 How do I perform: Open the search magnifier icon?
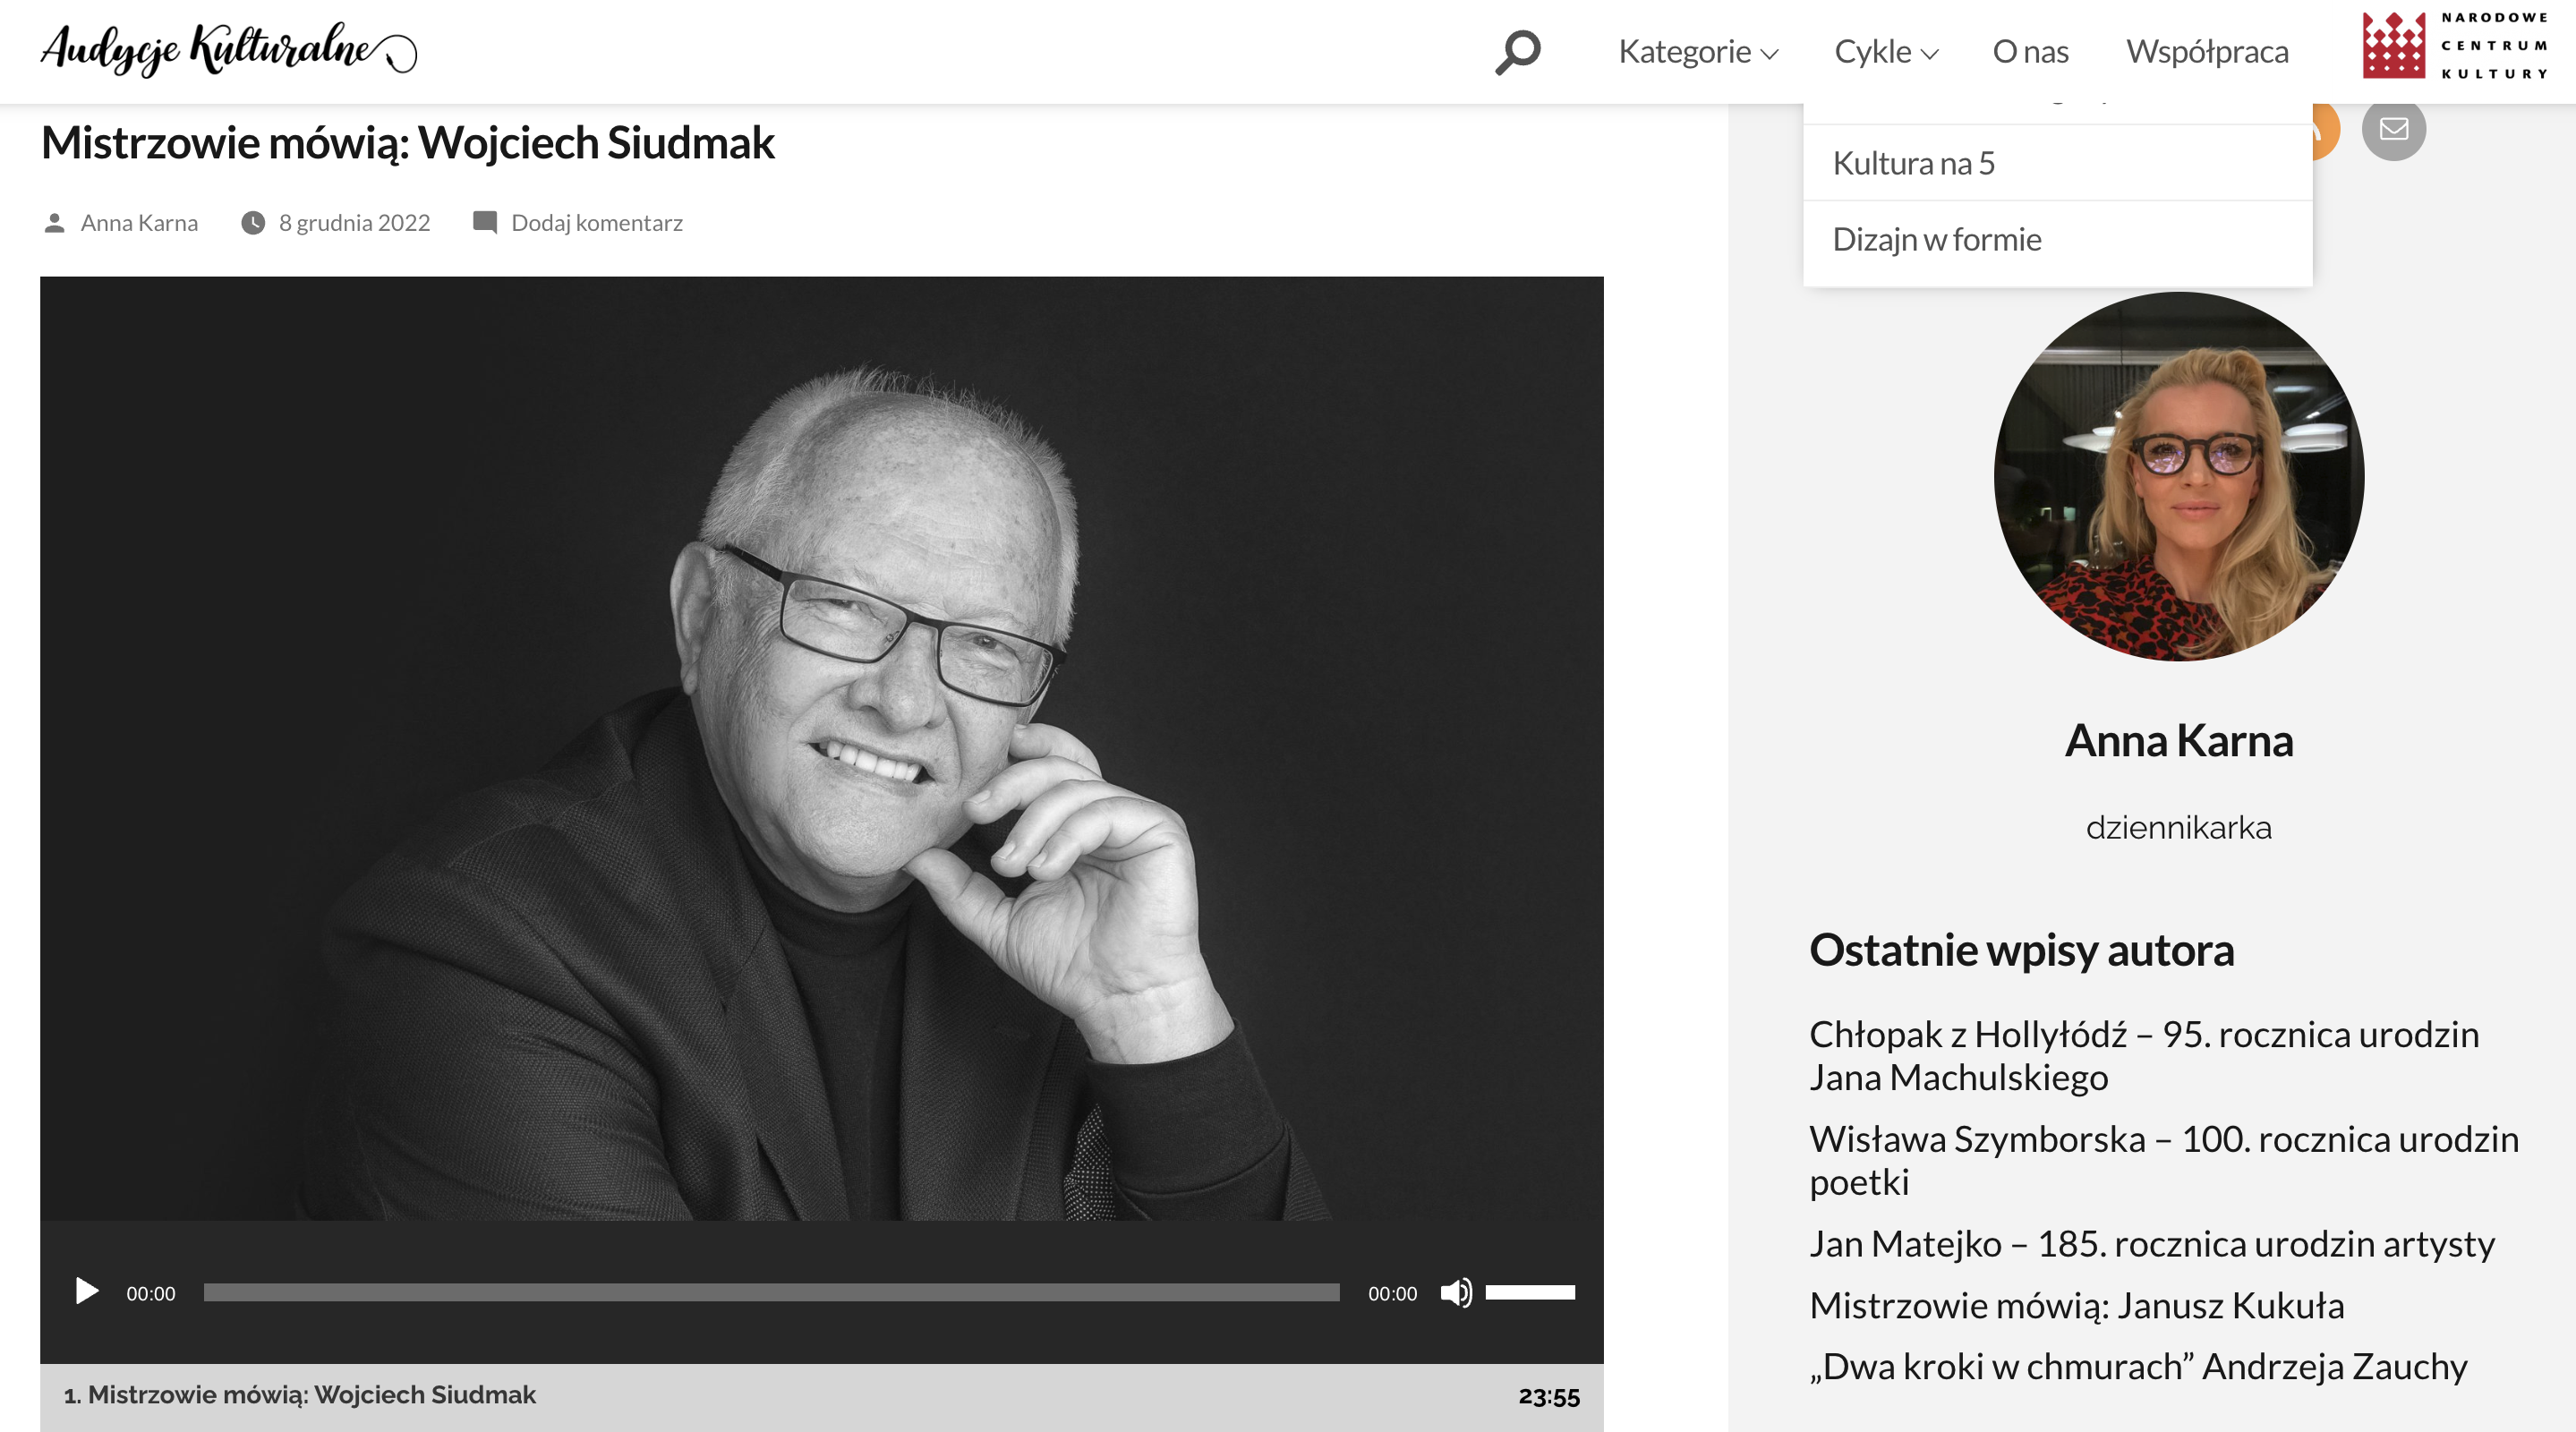(x=1517, y=52)
